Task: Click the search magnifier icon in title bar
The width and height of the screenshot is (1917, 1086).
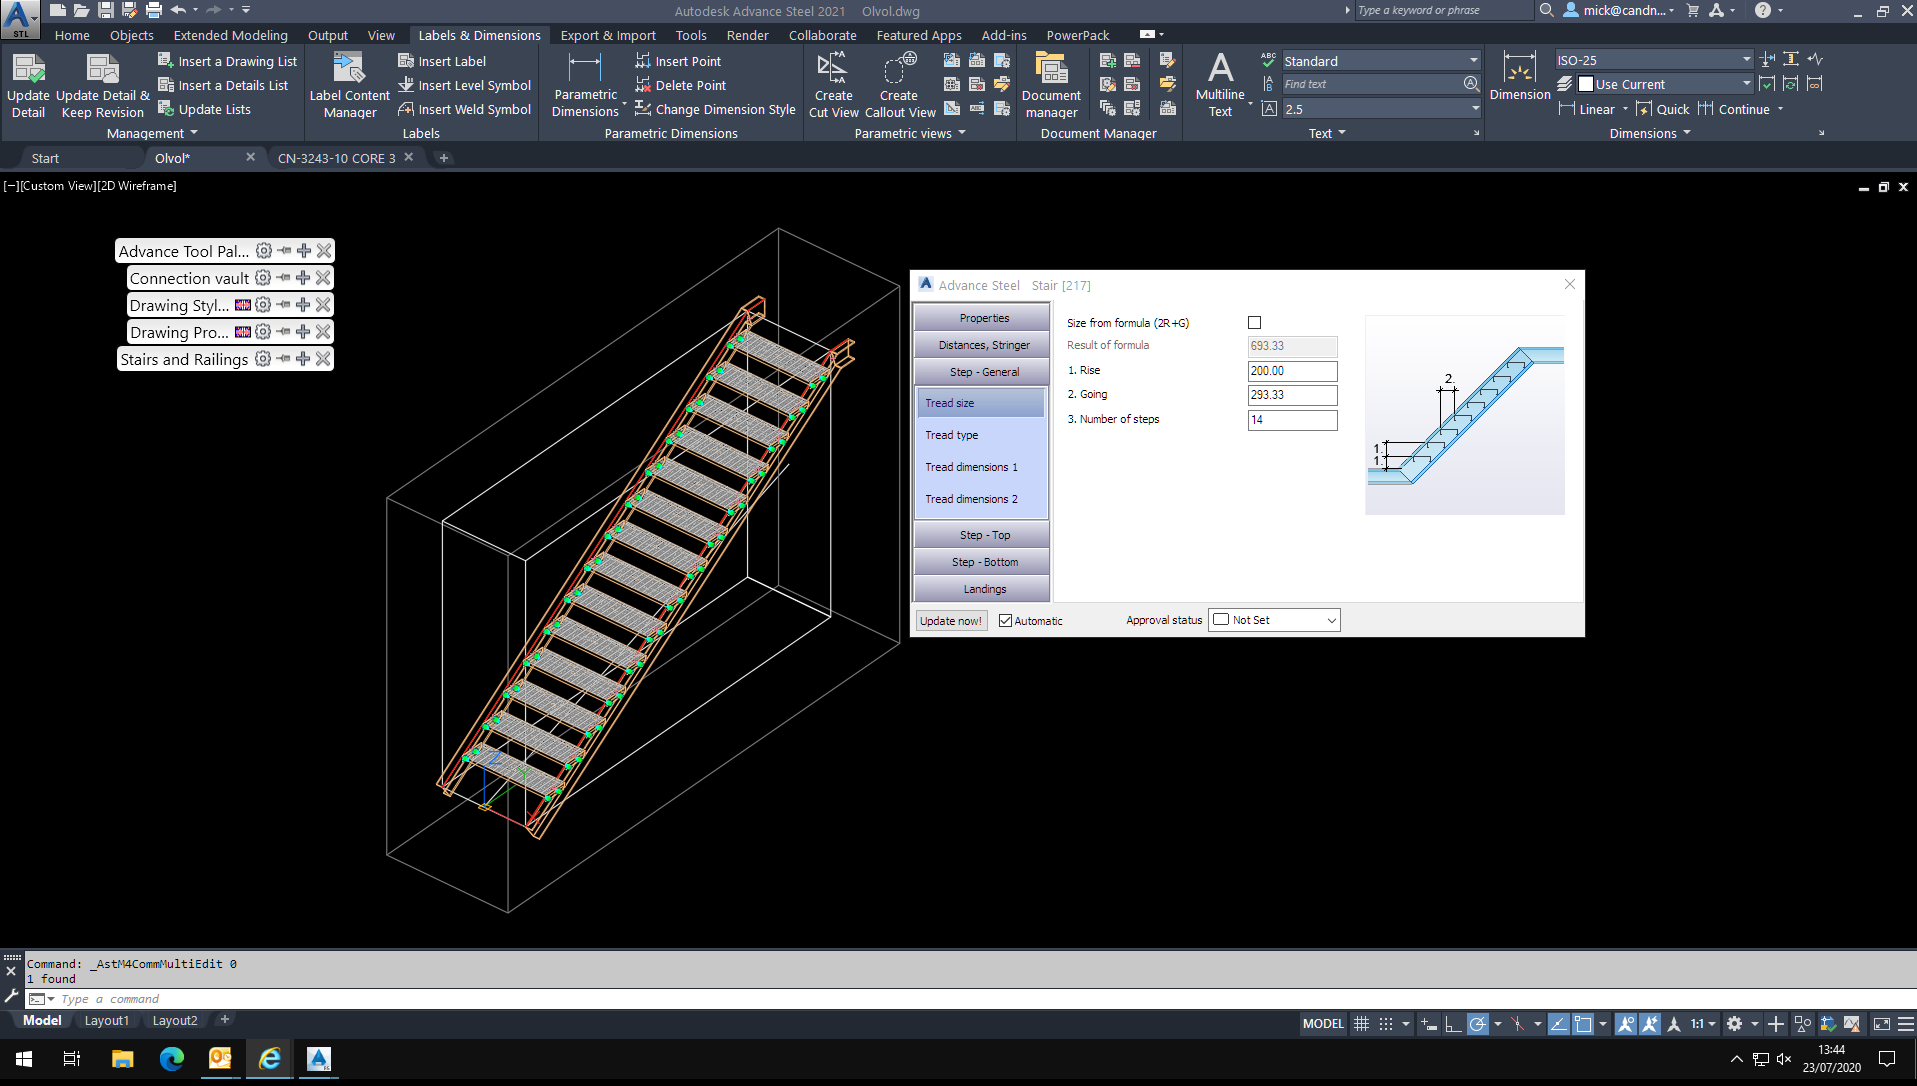Action: tap(1546, 10)
